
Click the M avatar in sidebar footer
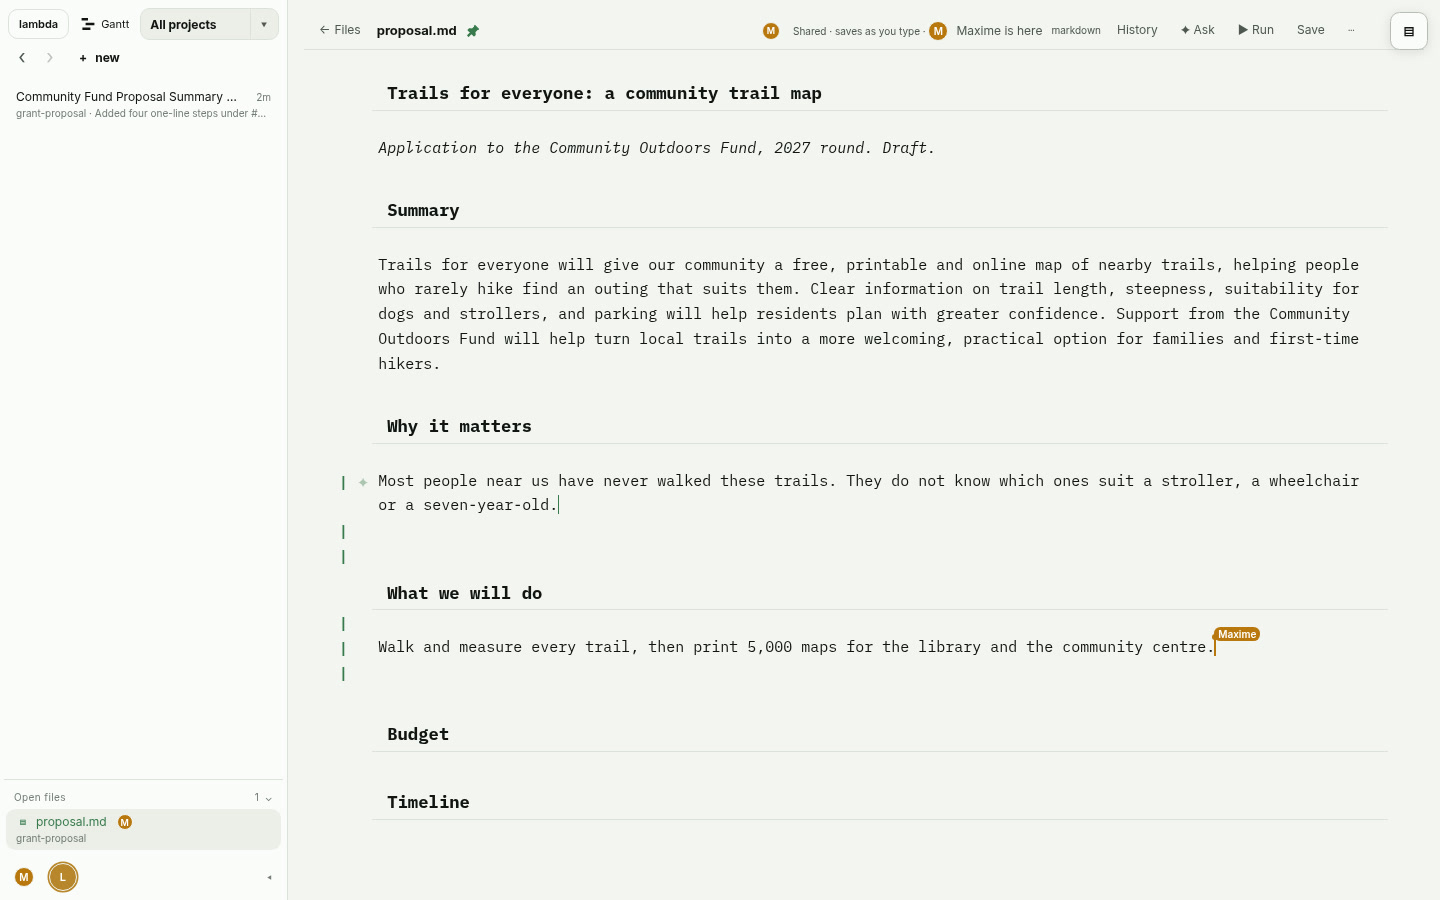click(x=24, y=877)
